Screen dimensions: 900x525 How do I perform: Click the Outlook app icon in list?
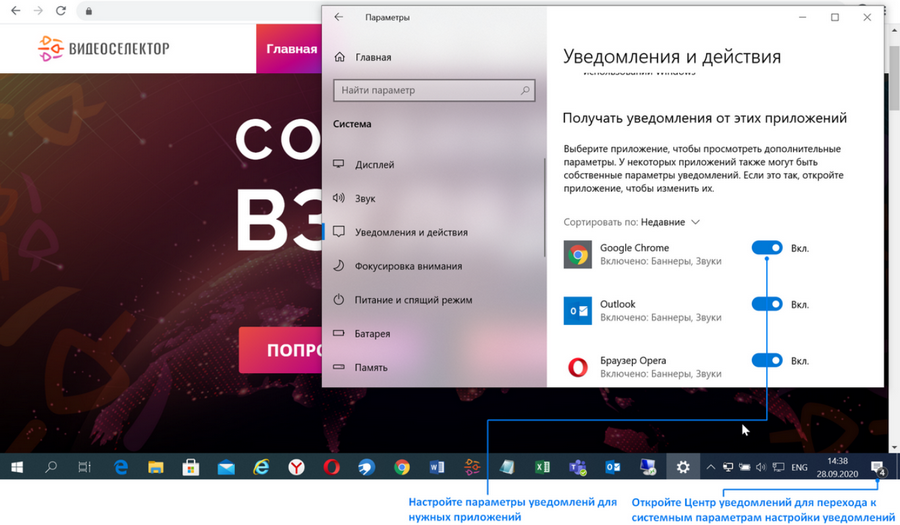(577, 310)
